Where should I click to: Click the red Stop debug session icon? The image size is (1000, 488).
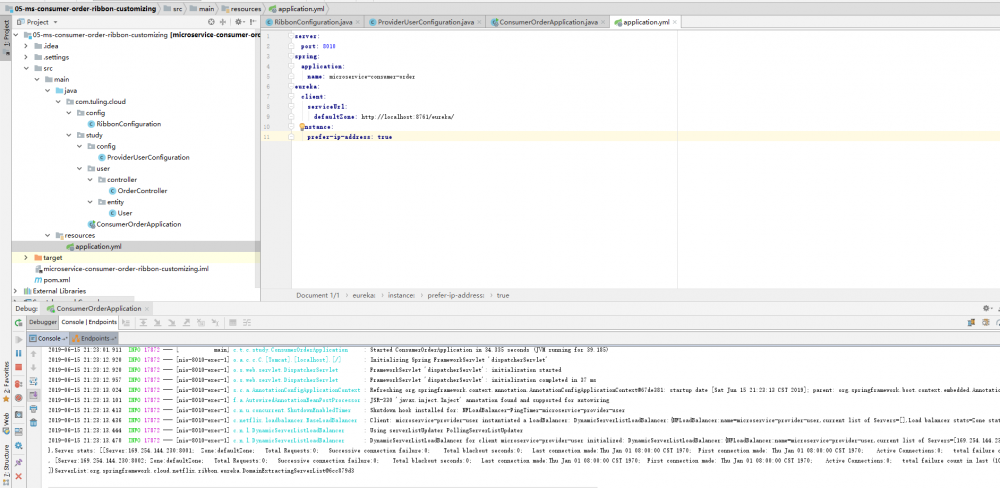[17, 367]
